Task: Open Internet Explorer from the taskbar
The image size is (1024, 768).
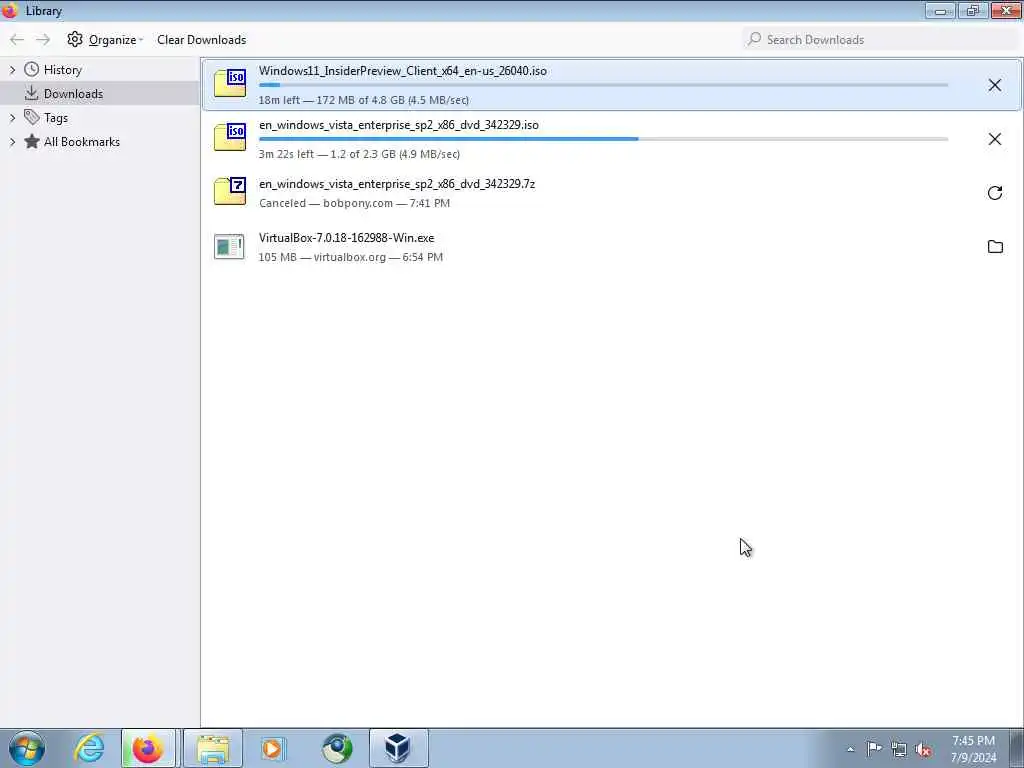Action: [89, 748]
